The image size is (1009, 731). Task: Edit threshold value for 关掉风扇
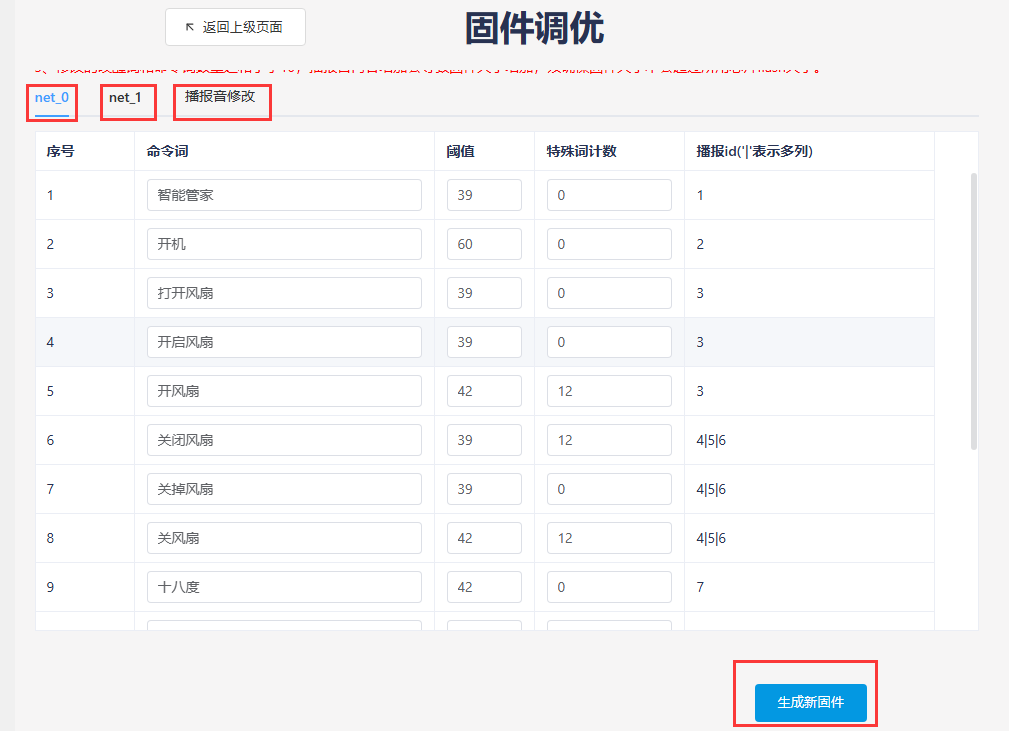484,489
